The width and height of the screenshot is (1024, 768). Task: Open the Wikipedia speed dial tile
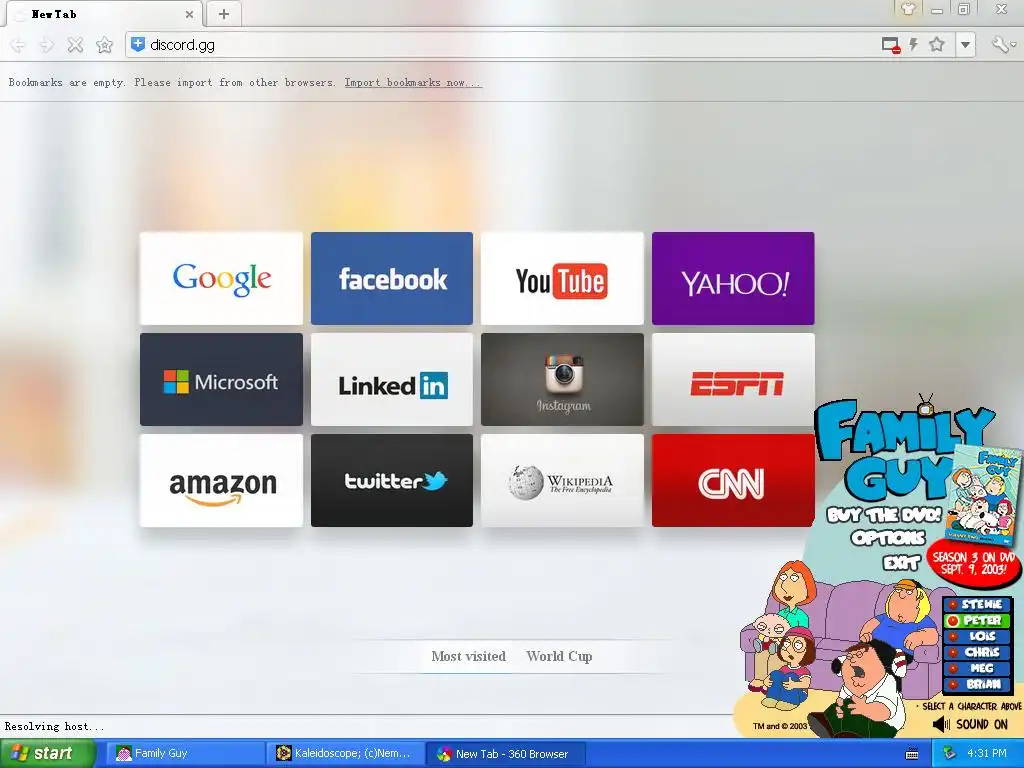(562, 481)
